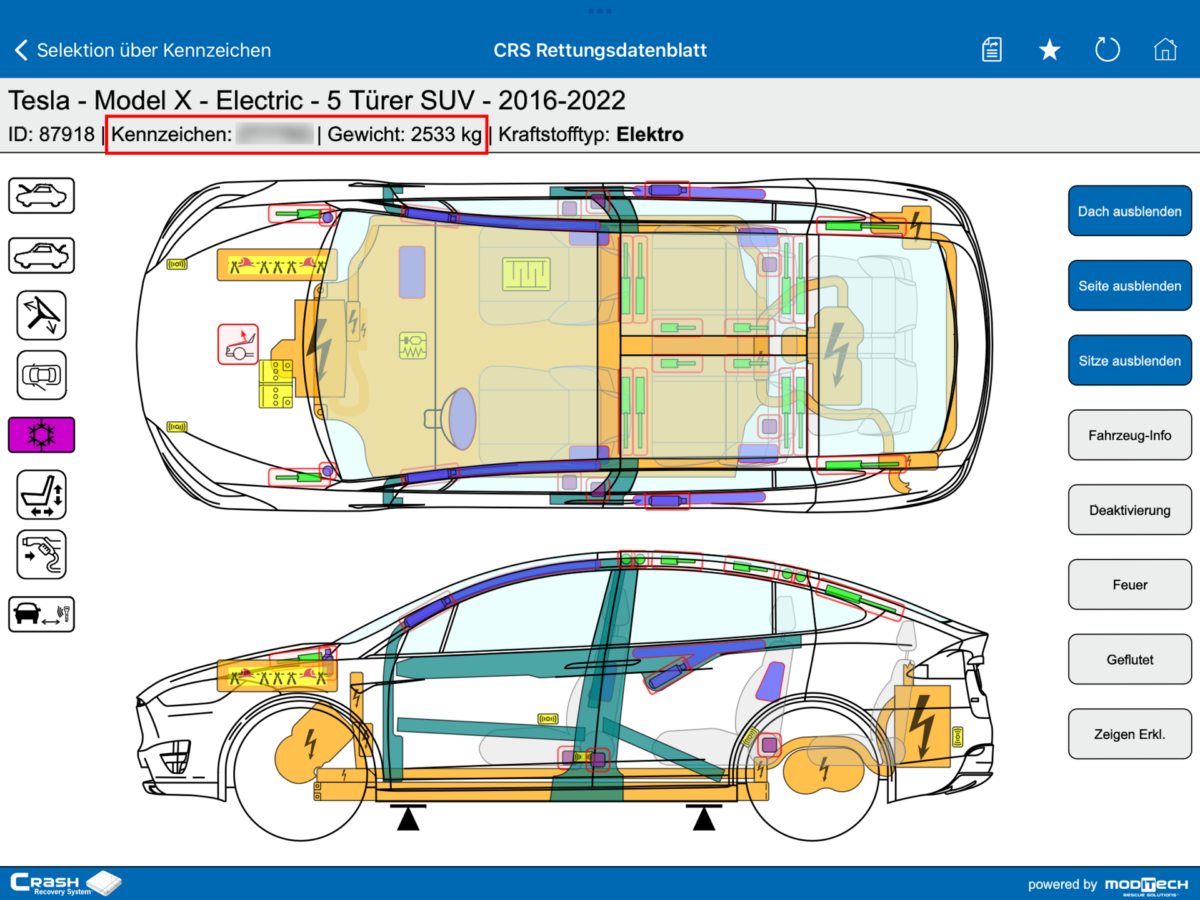This screenshot has height=900, width=1200.
Task: Click Zeigen Erkl. button
Action: coord(1130,735)
